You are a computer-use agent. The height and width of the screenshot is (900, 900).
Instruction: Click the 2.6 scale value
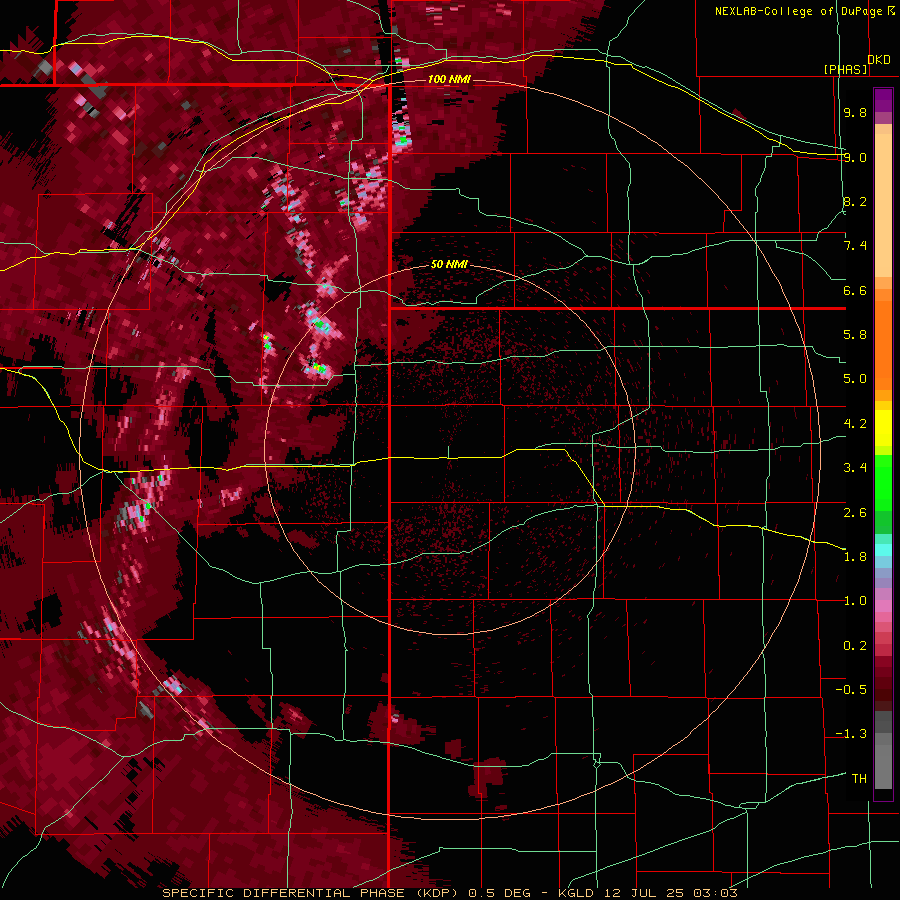(x=855, y=512)
